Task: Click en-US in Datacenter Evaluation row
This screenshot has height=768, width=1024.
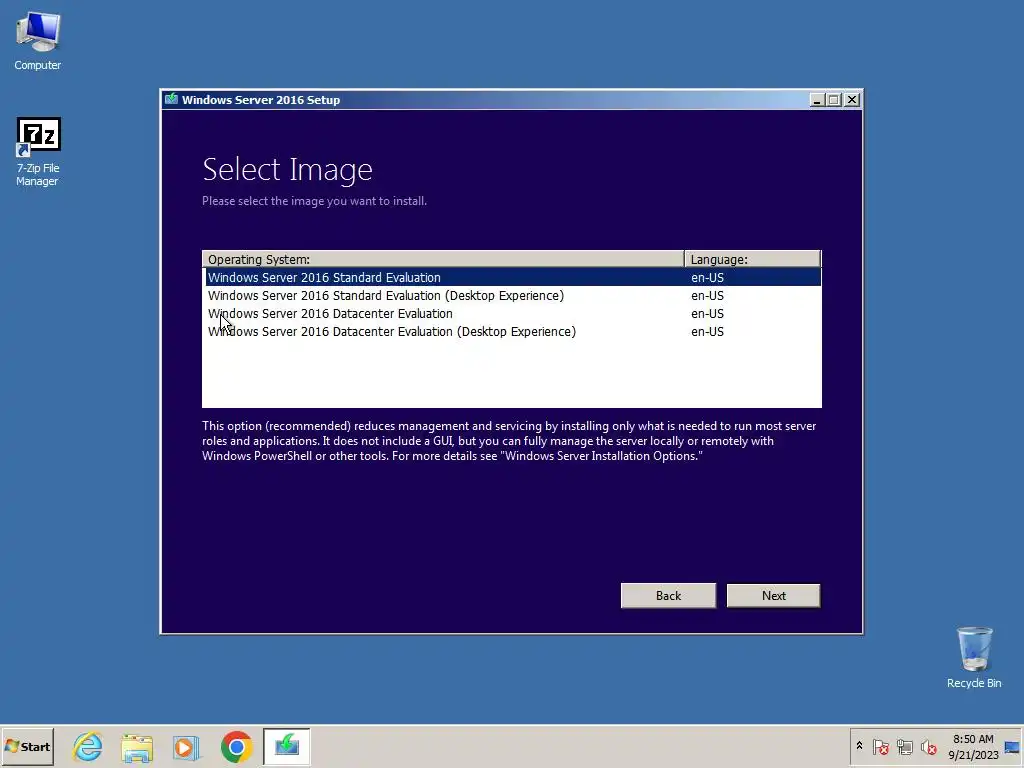Action: point(707,313)
